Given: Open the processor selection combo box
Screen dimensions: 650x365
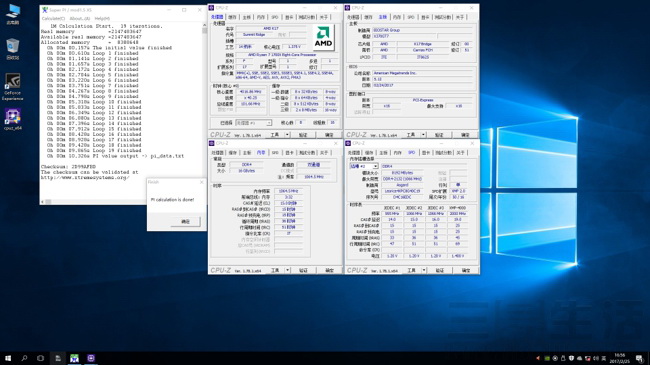Looking at the screenshot, I should click(253, 123).
